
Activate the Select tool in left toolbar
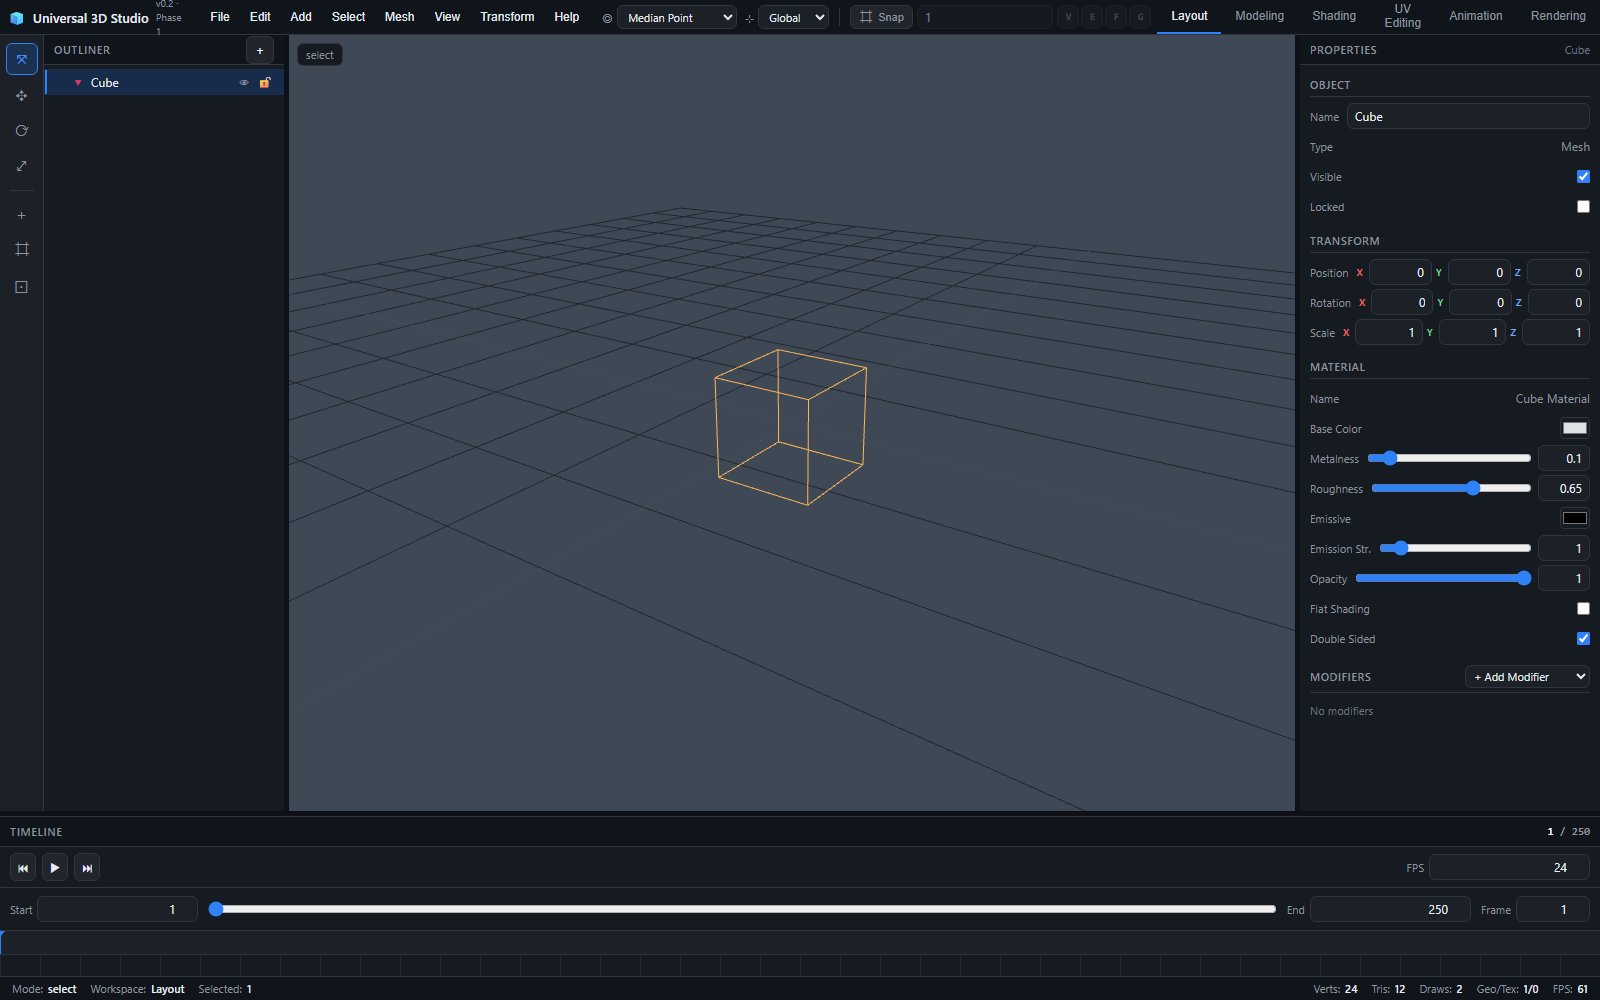pyautogui.click(x=22, y=59)
